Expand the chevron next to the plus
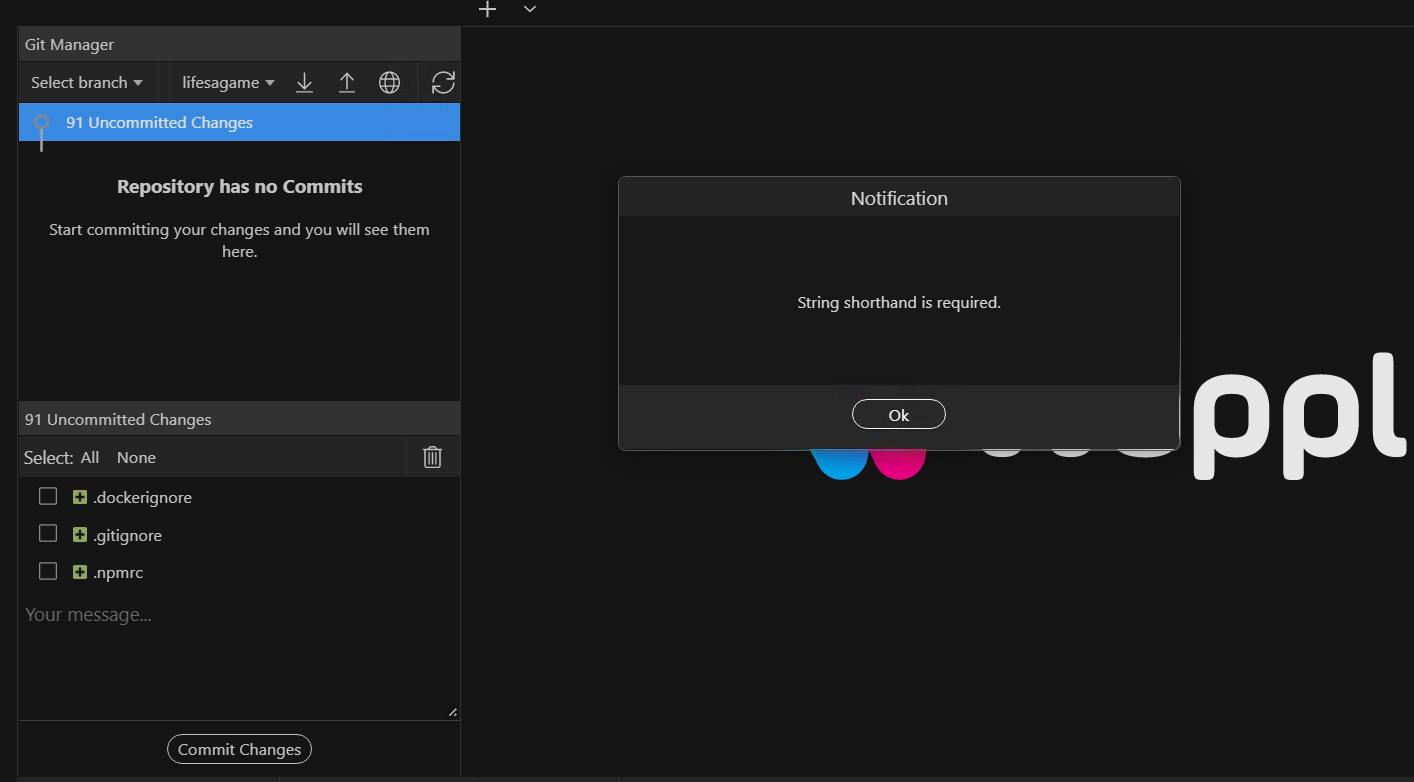 click(x=530, y=9)
